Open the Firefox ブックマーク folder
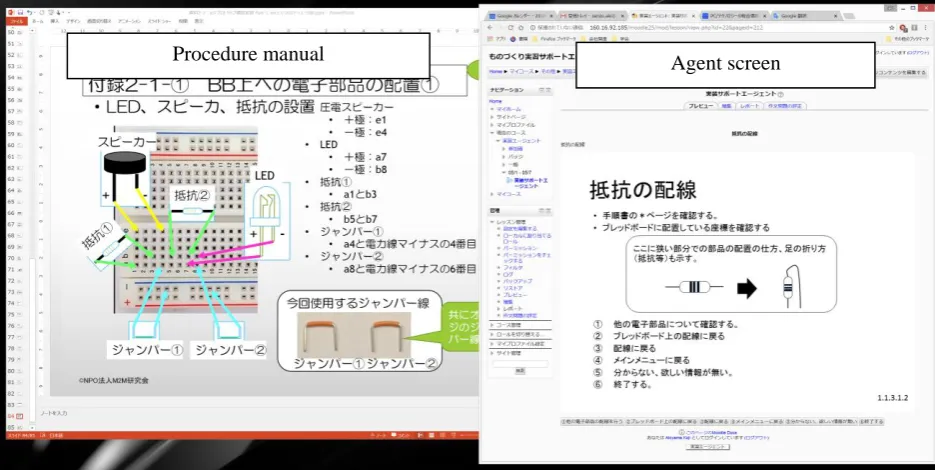 click(554, 39)
